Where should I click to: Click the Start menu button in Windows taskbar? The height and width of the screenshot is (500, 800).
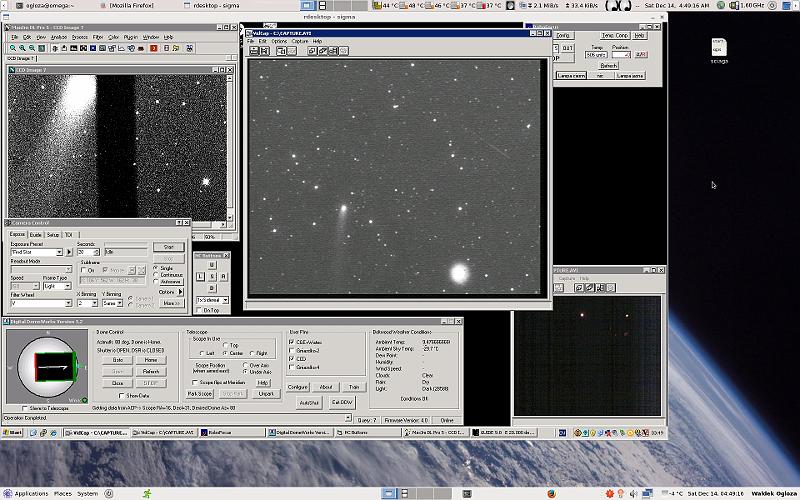coord(13,433)
